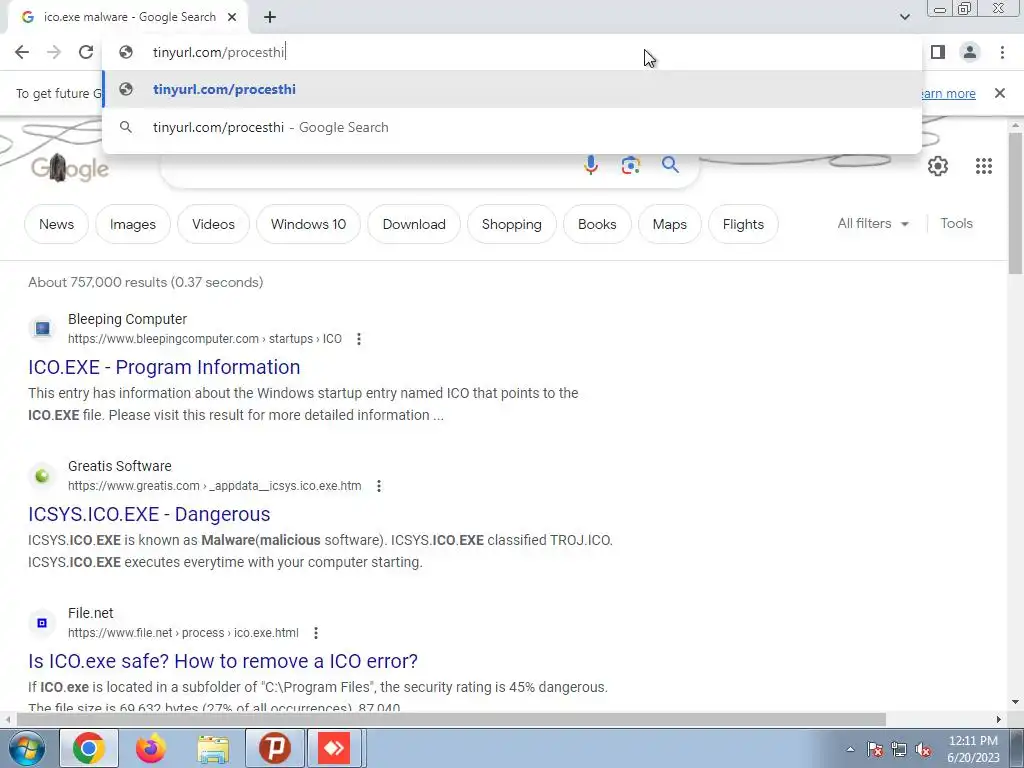Apply the Download filter chip

(x=414, y=224)
